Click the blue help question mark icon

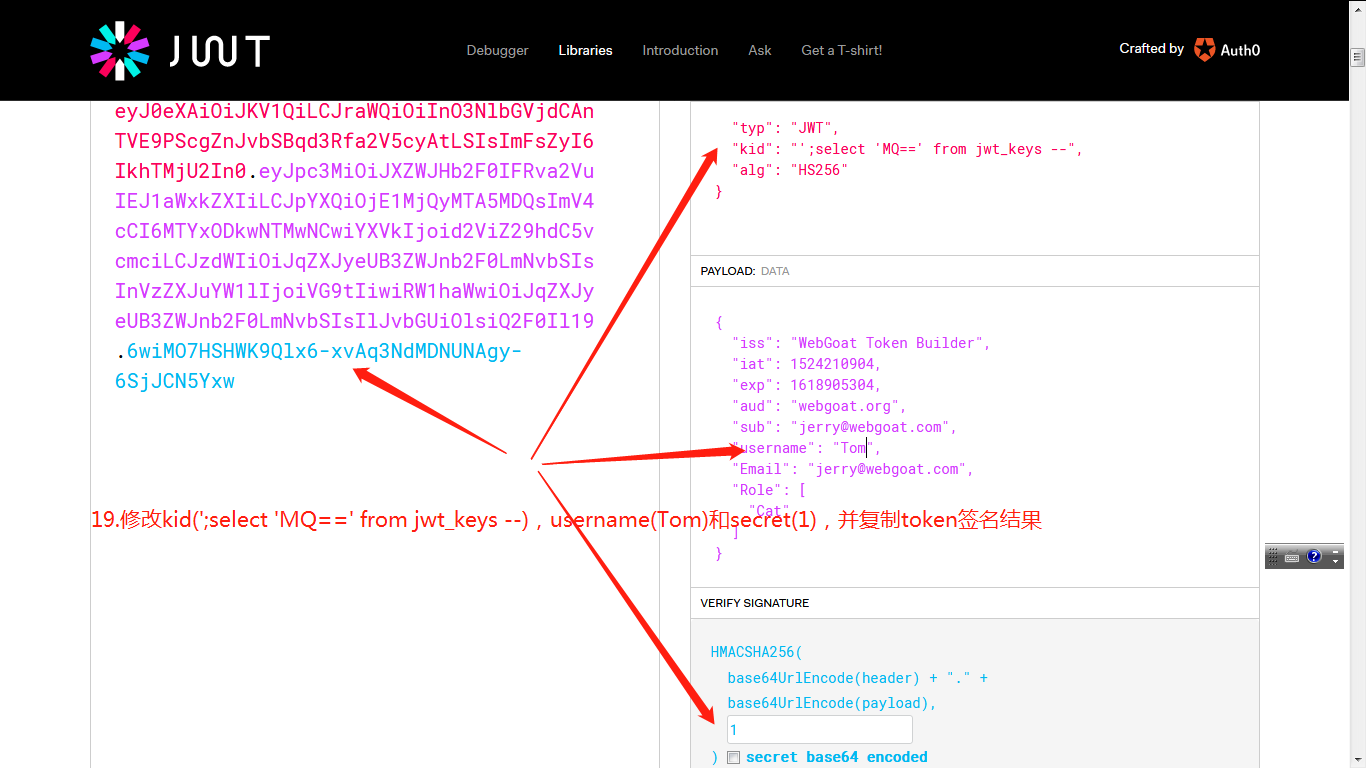tap(1314, 557)
